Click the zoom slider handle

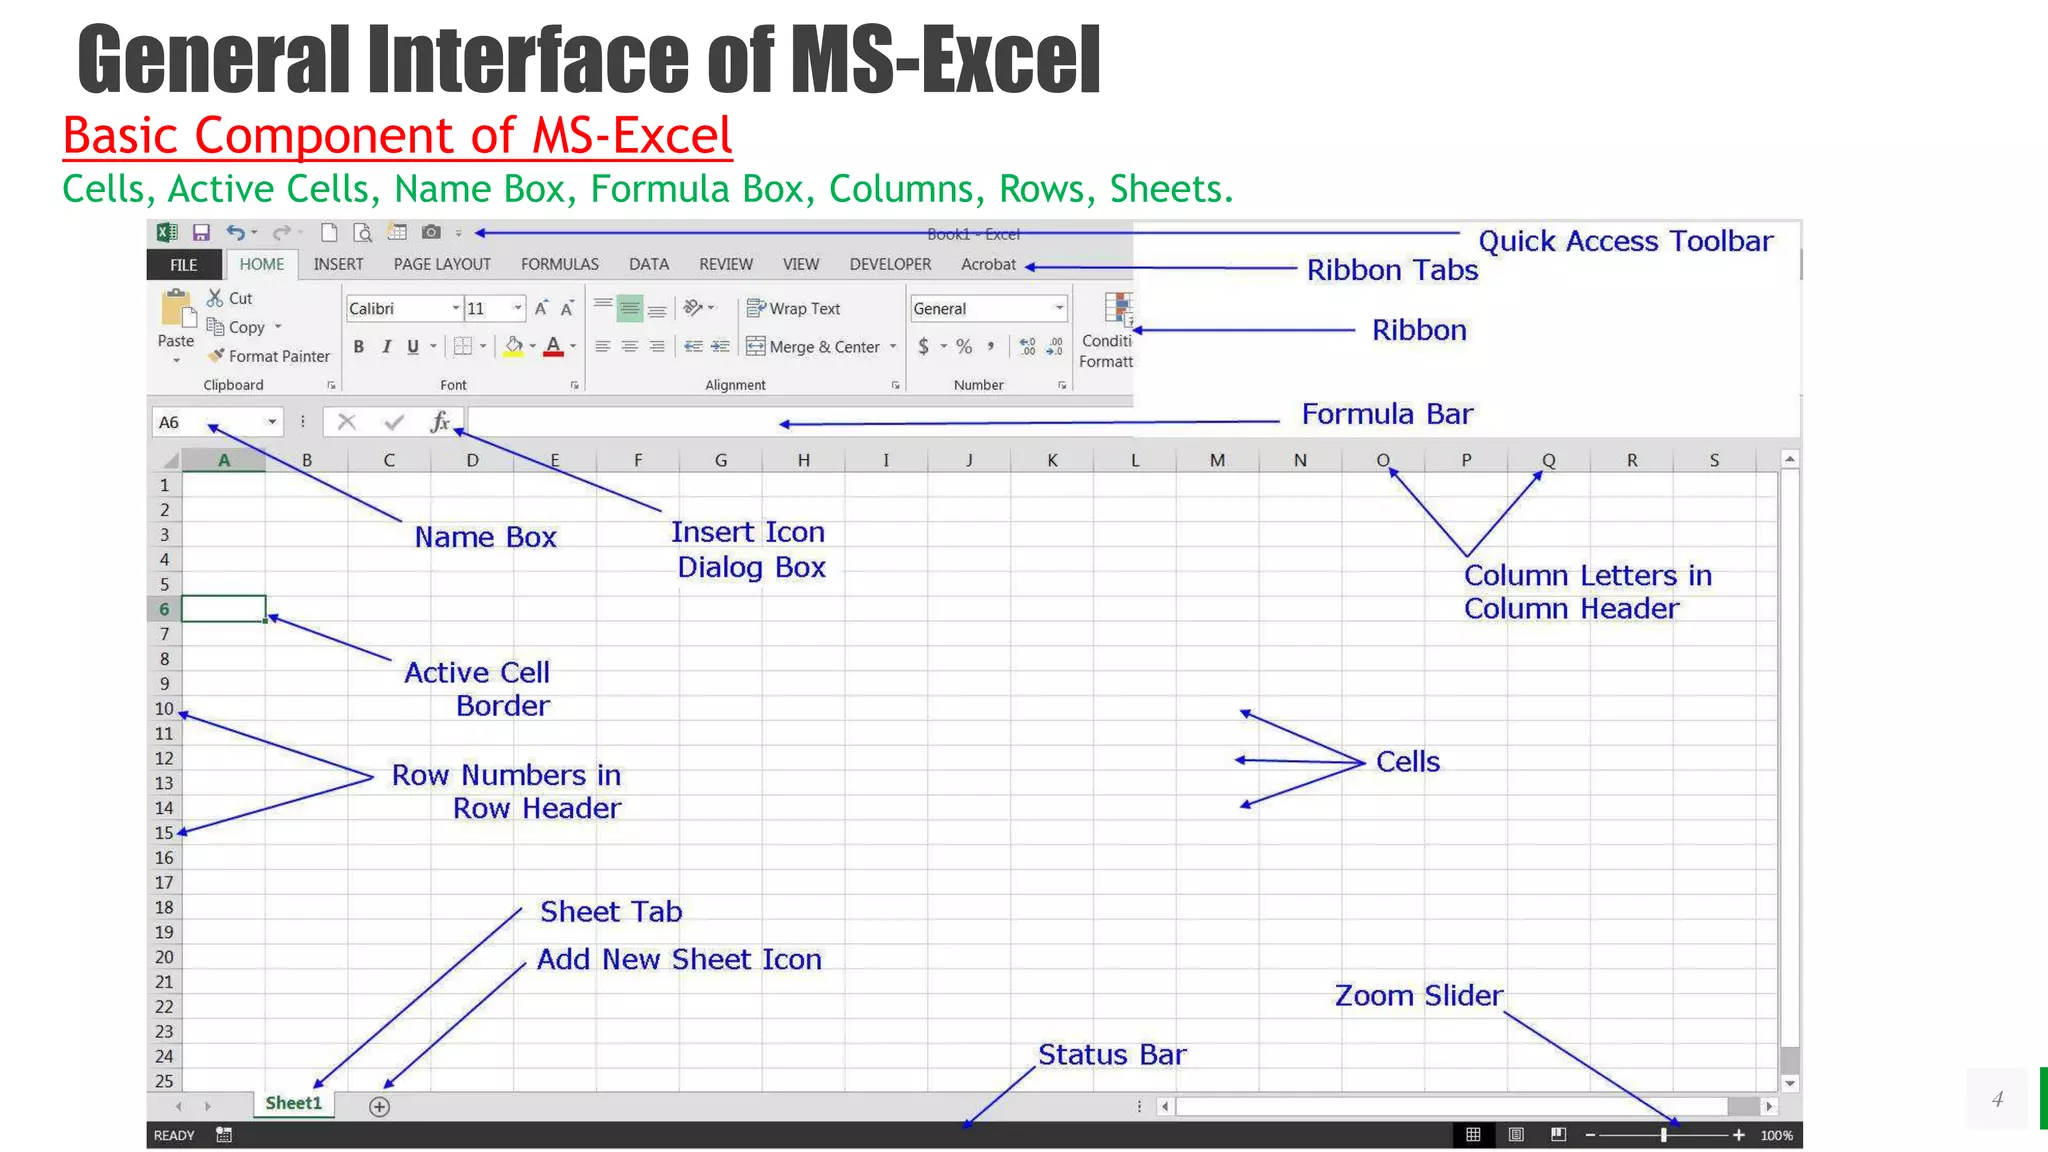(1664, 1135)
